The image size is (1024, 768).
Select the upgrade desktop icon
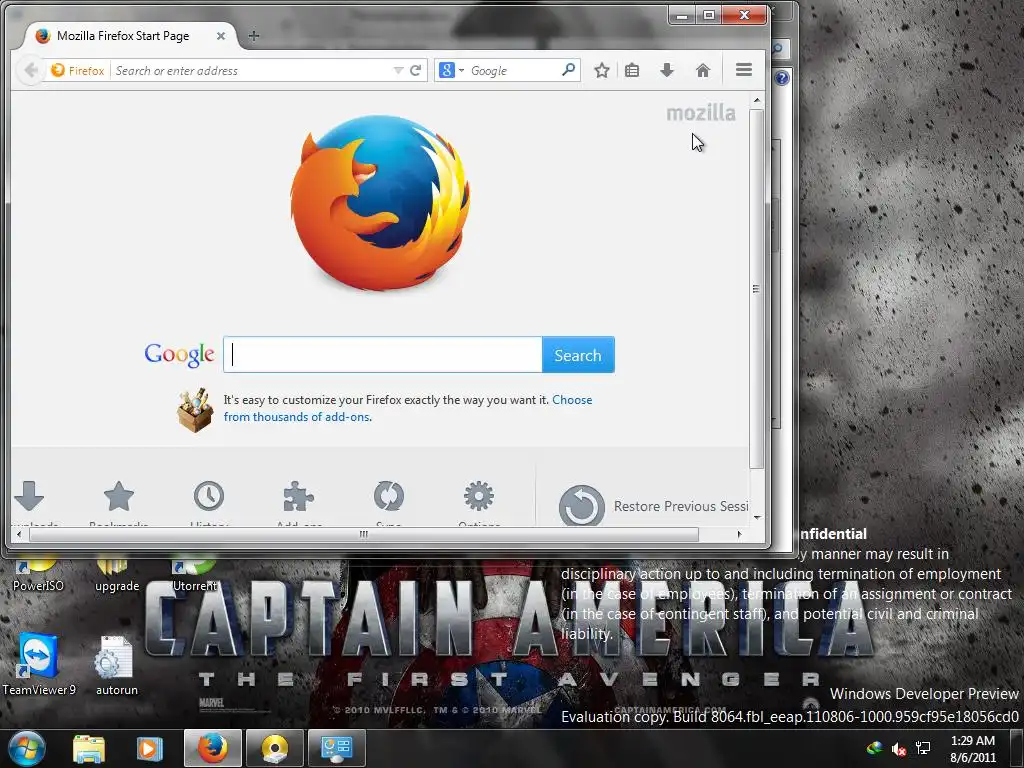pos(116,575)
